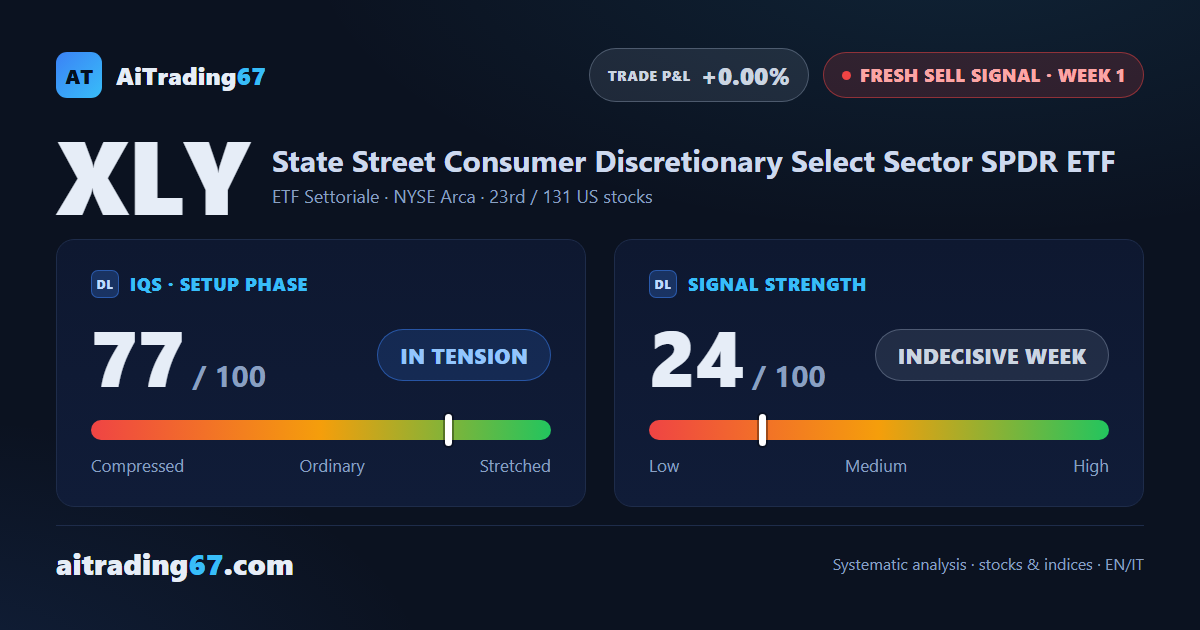Select the Fresh Sell Signal Week 1 badge
This screenshot has height=630, width=1200.
tap(983, 75)
